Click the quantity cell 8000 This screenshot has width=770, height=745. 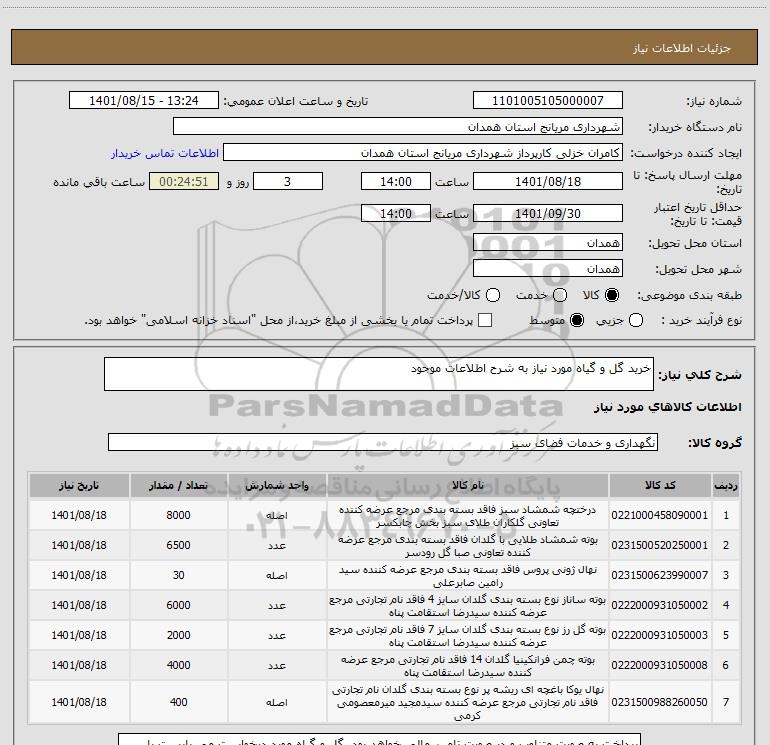[x=178, y=515]
